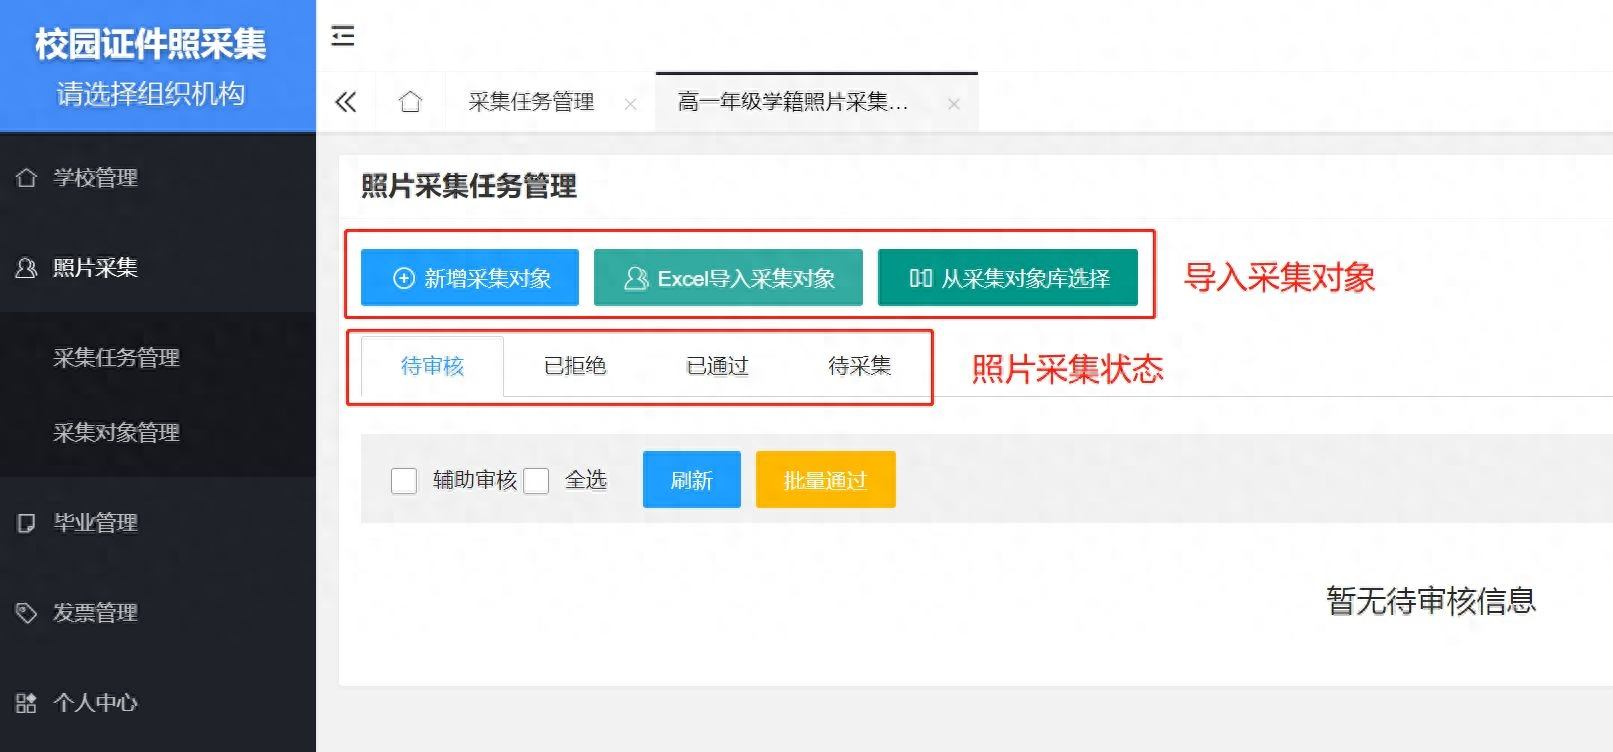Screen dimensions: 1613x752
Task: Open 学校管理 in the sidebar
Action: pos(95,178)
